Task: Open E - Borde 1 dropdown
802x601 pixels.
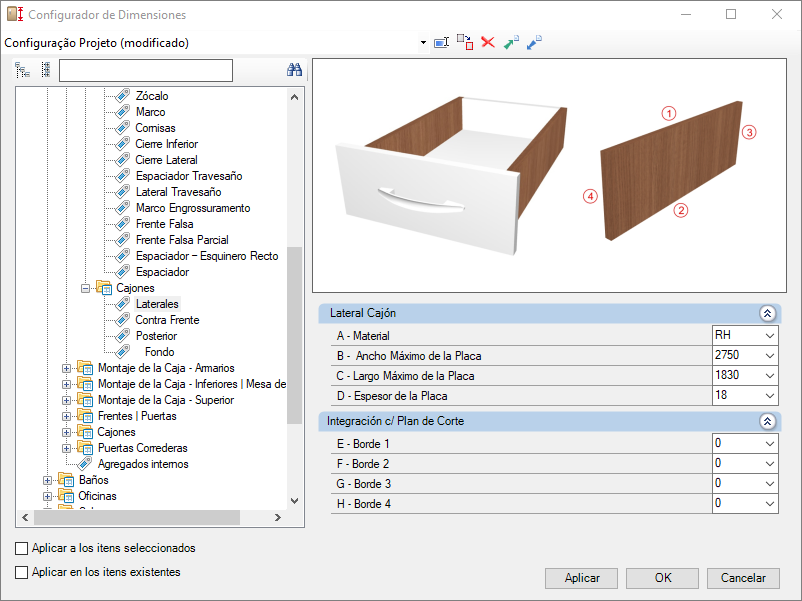Action: [769, 444]
